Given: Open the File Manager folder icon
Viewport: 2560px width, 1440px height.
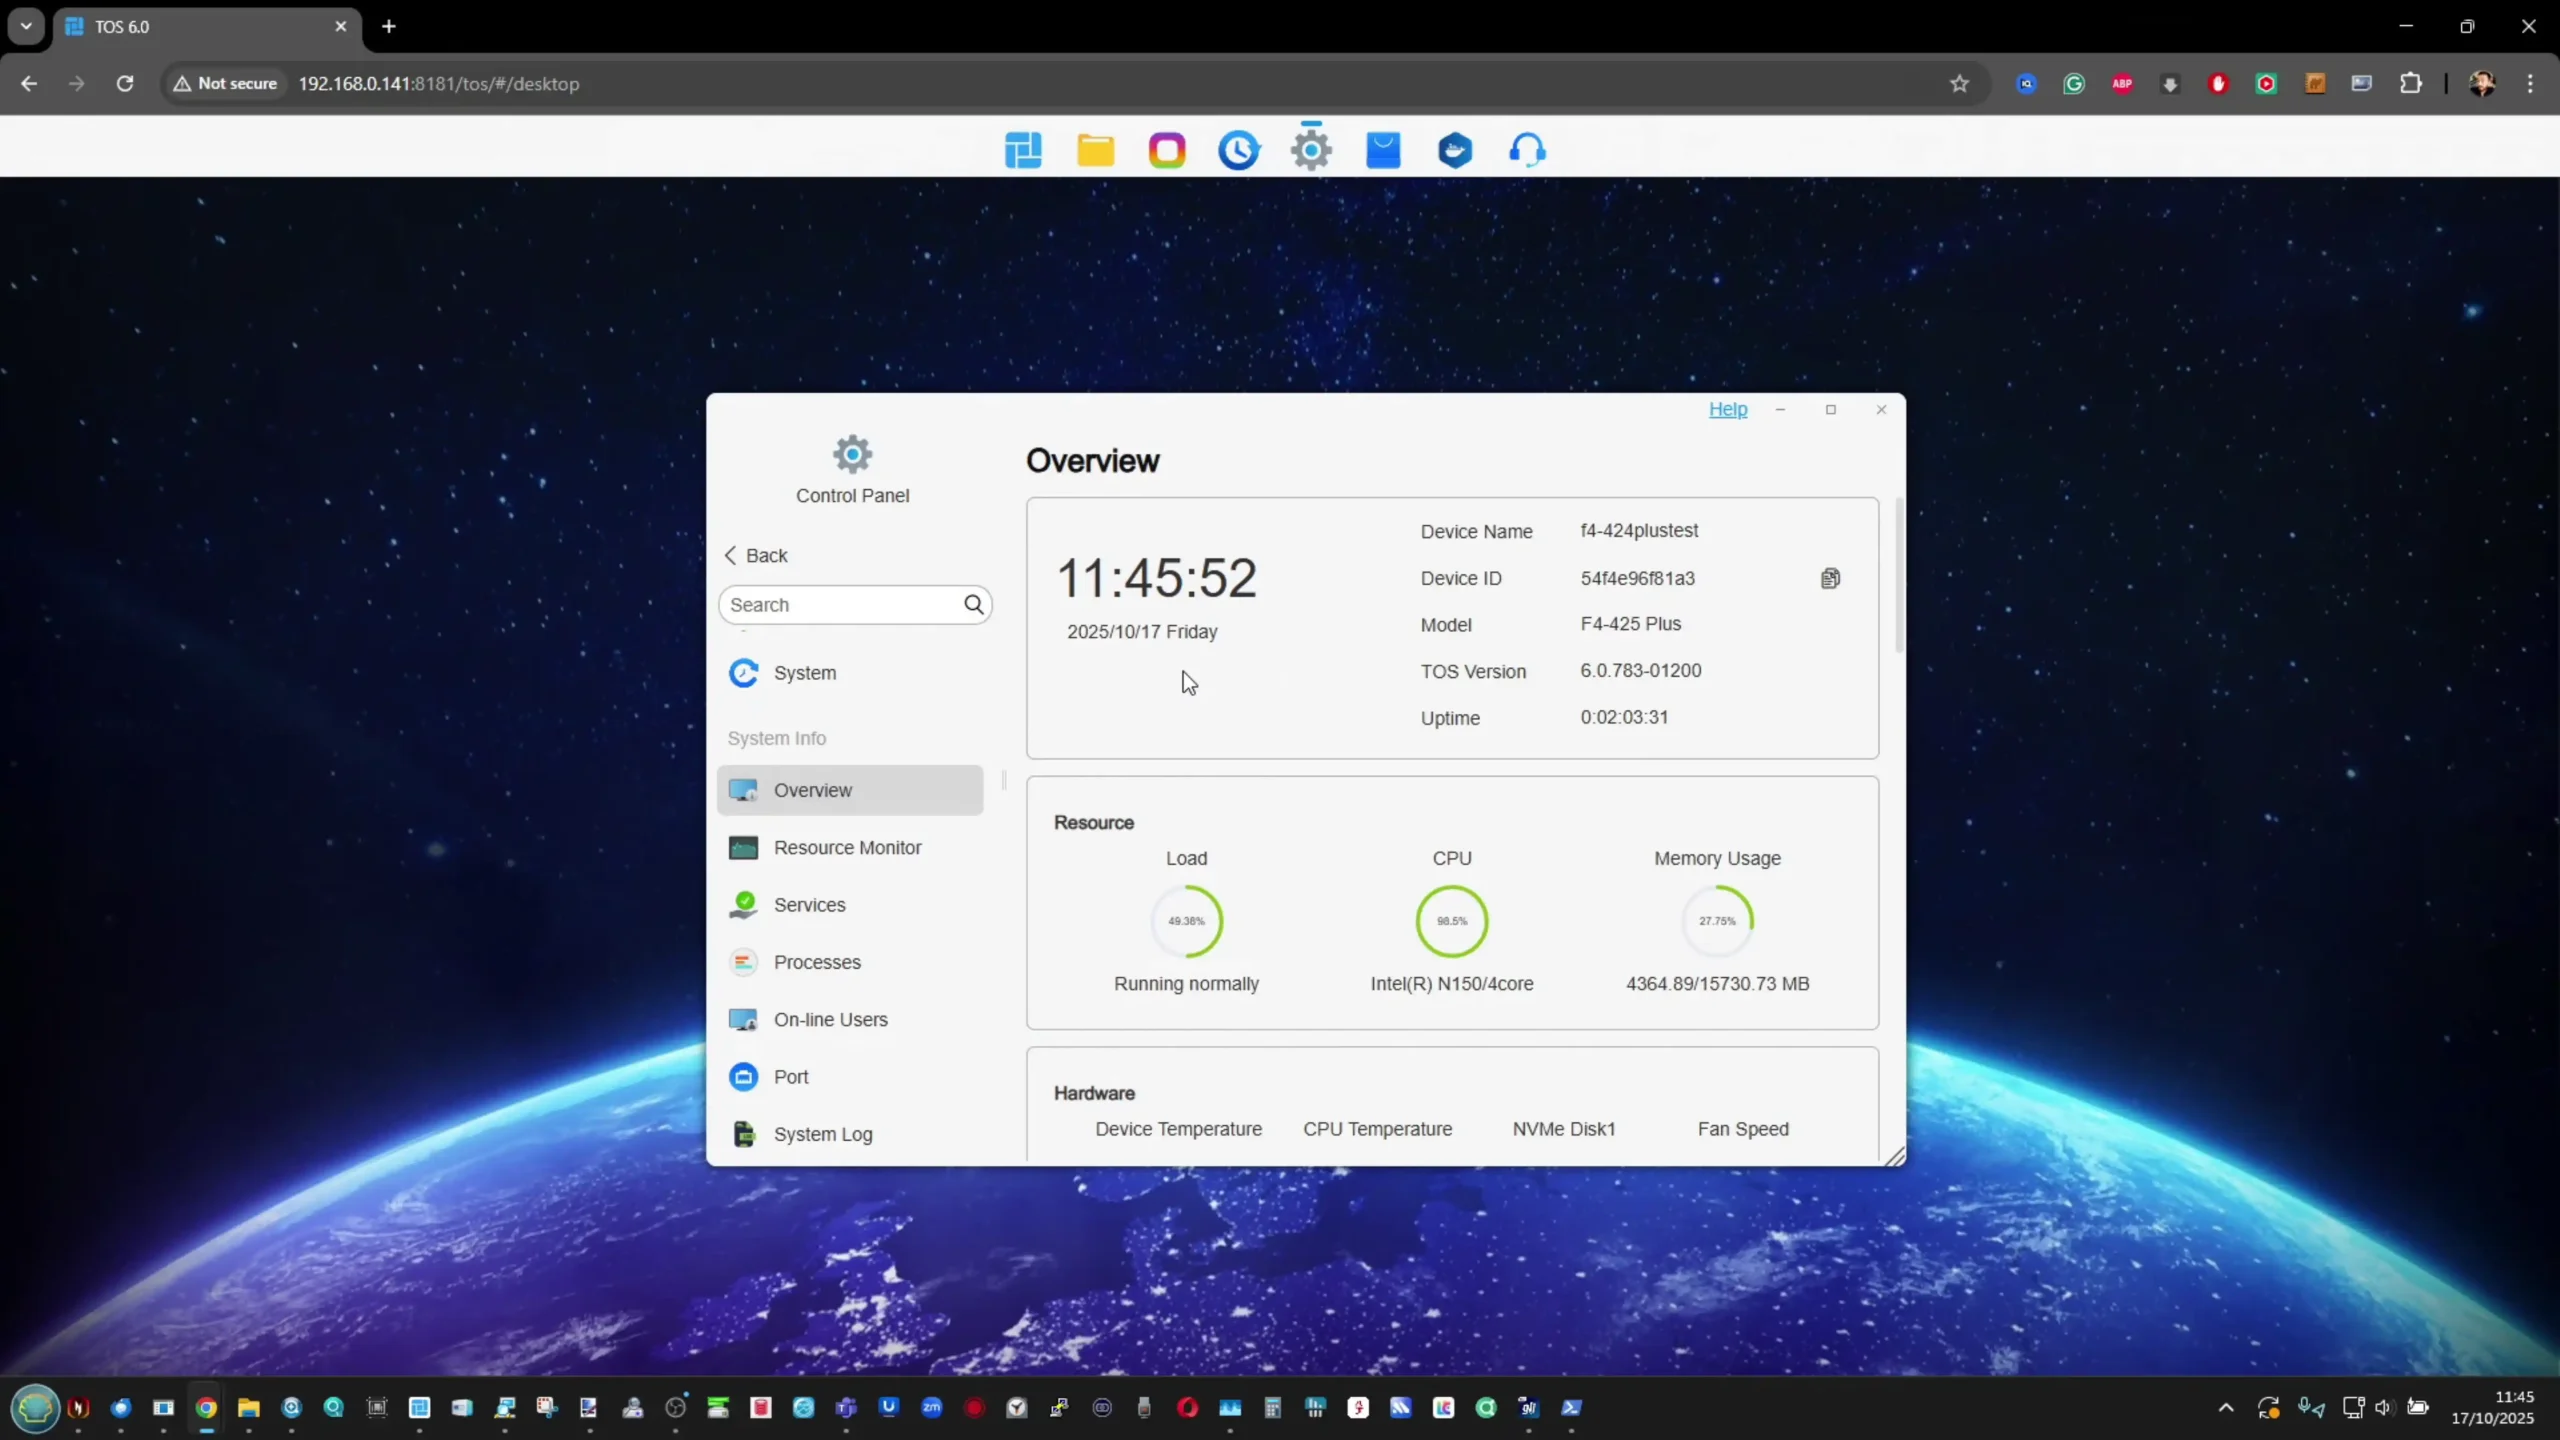Looking at the screenshot, I should tap(1095, 150).
